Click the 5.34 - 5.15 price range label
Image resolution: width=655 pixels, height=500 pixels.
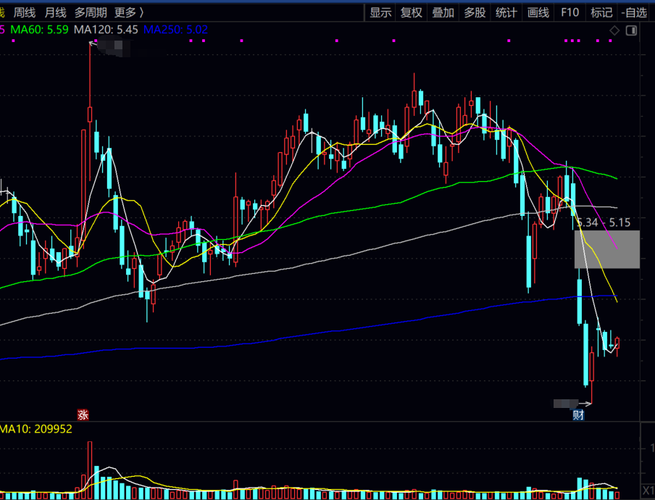tap(604, 223)
